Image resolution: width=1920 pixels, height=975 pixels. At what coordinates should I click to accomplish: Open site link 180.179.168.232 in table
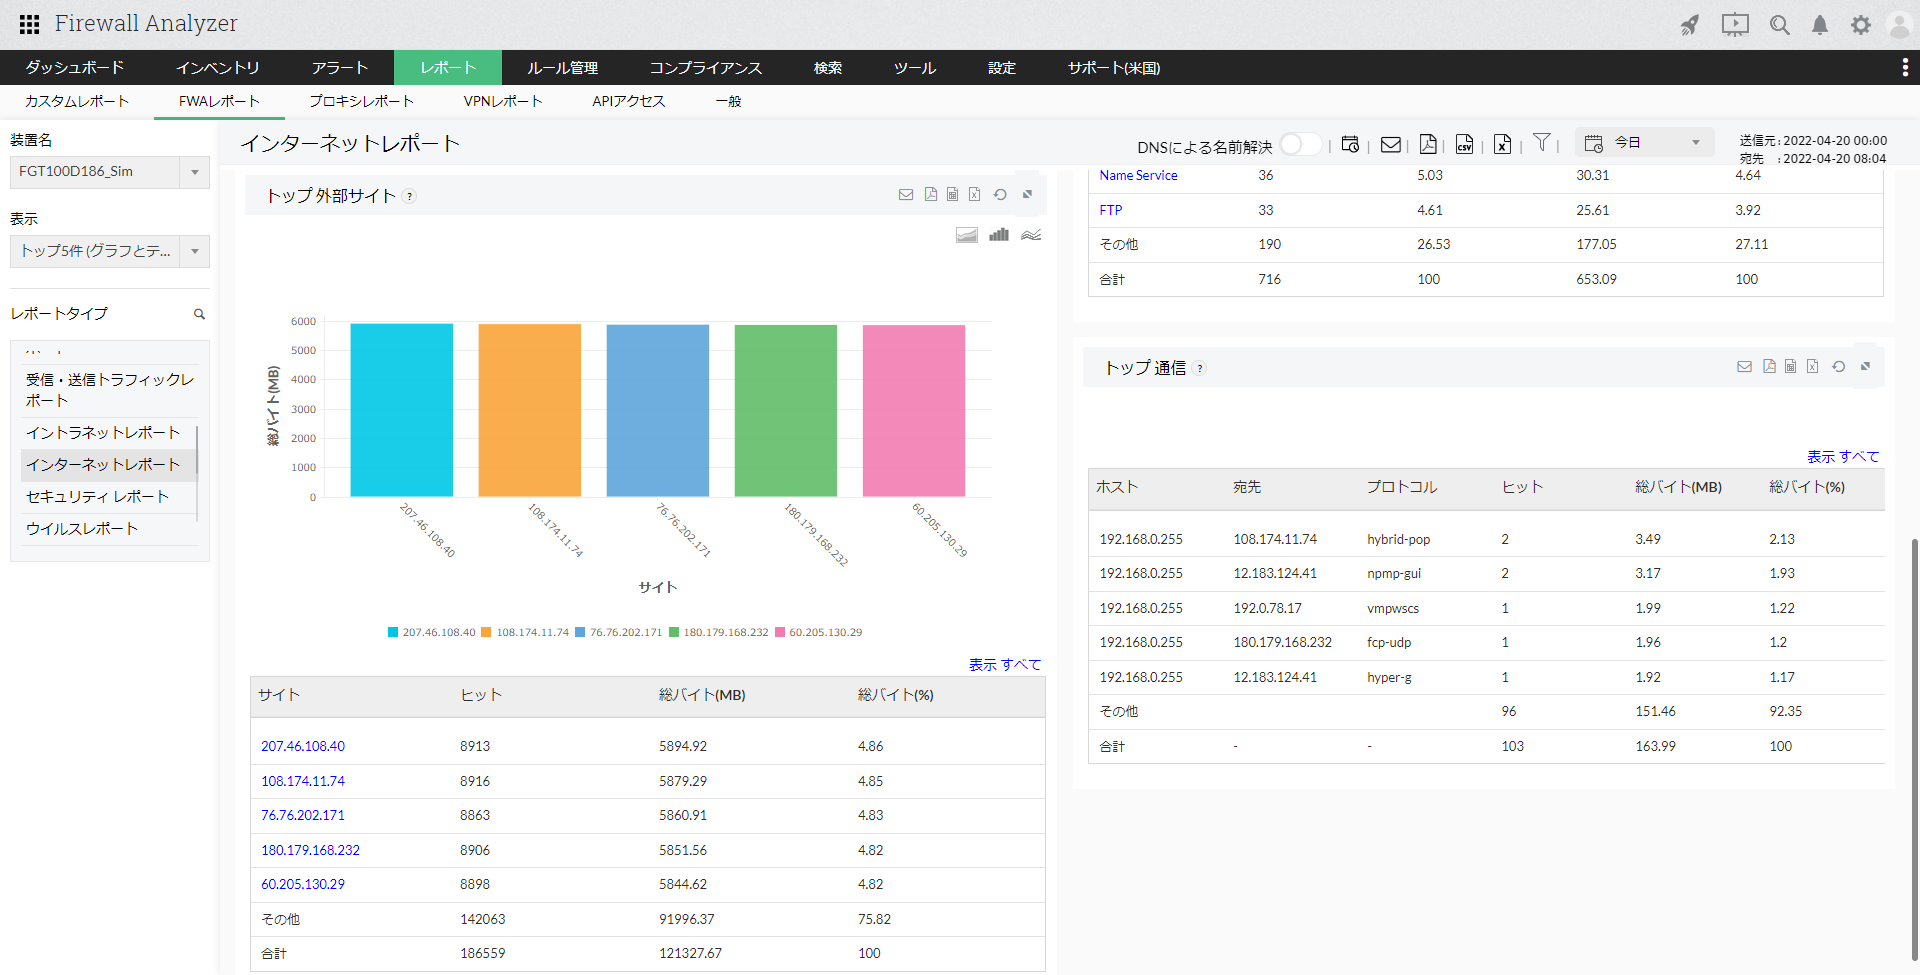click(x=310, y=850)
